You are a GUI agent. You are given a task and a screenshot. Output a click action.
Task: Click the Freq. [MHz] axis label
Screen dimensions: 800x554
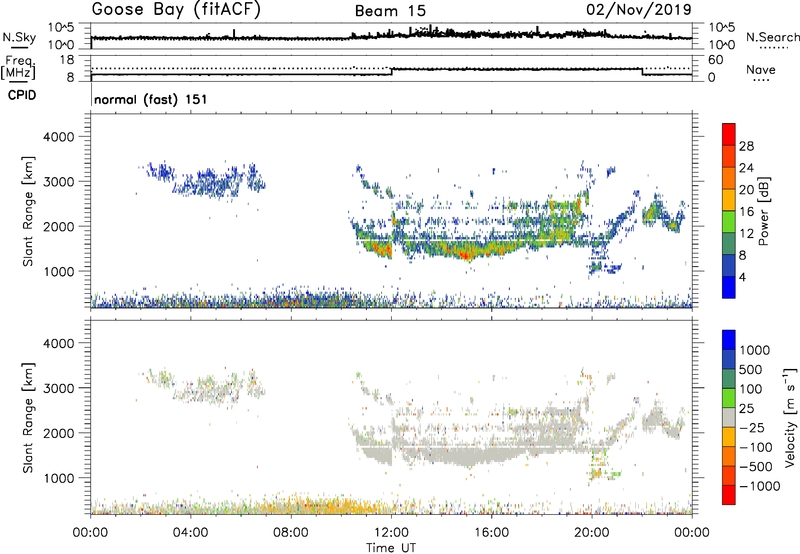coord(19,68)
